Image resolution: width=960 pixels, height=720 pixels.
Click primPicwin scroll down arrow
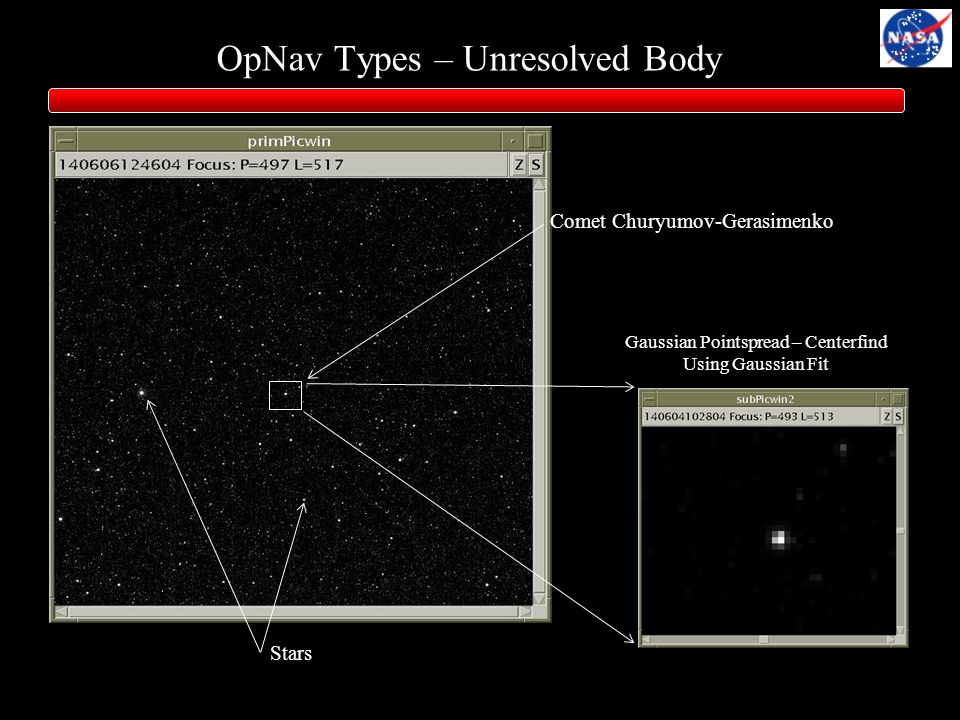[539, 599]
